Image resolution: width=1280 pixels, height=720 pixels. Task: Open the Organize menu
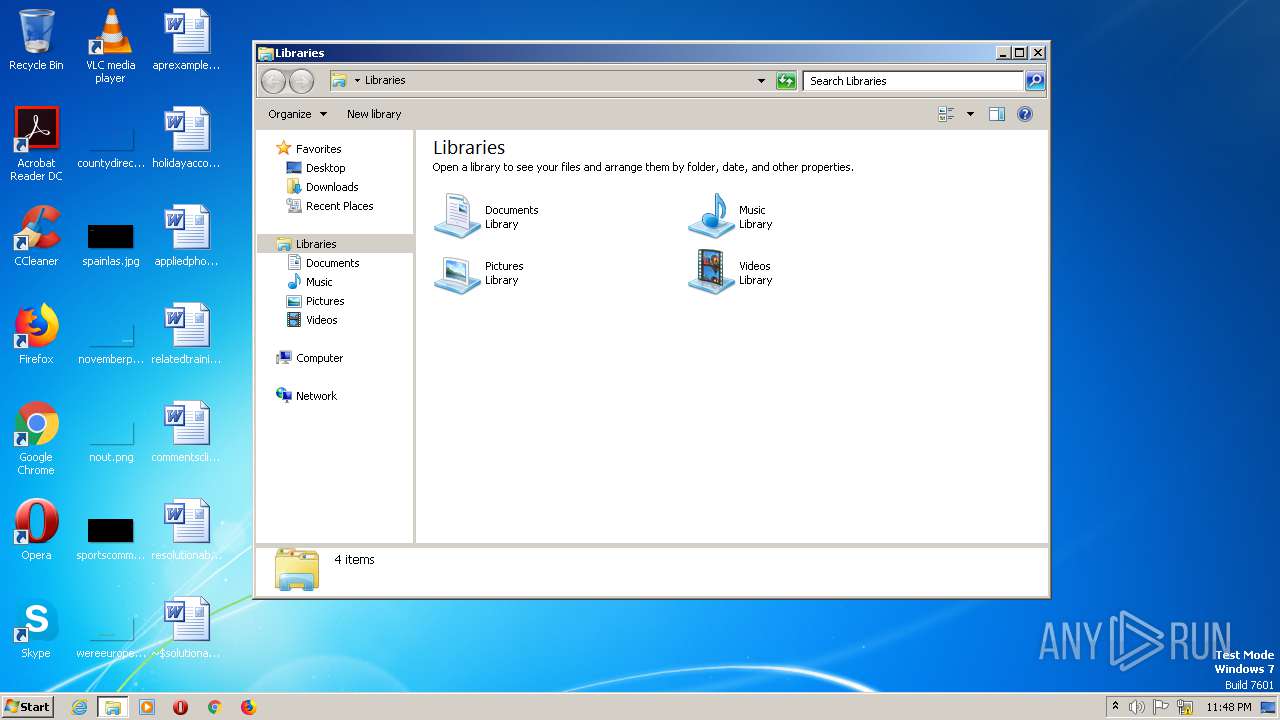[x=297, y=114]
